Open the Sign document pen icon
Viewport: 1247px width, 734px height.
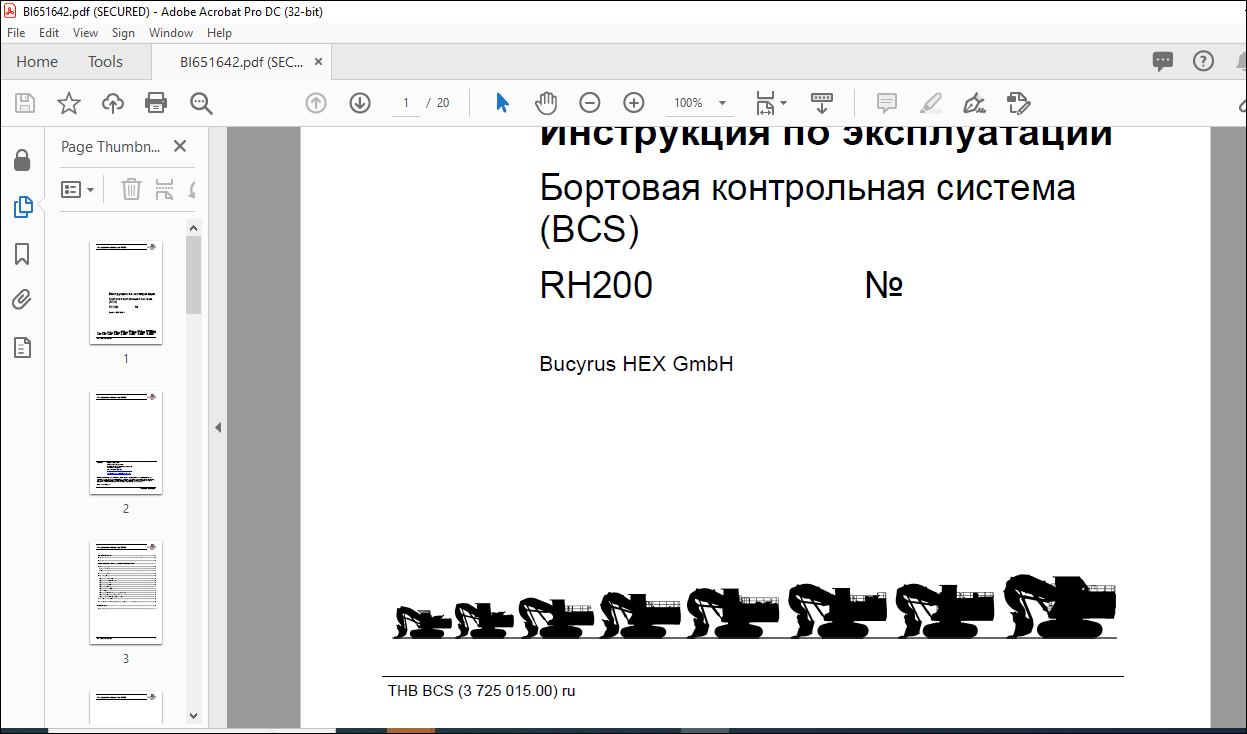pyautogui.click(x=974, y=103)
